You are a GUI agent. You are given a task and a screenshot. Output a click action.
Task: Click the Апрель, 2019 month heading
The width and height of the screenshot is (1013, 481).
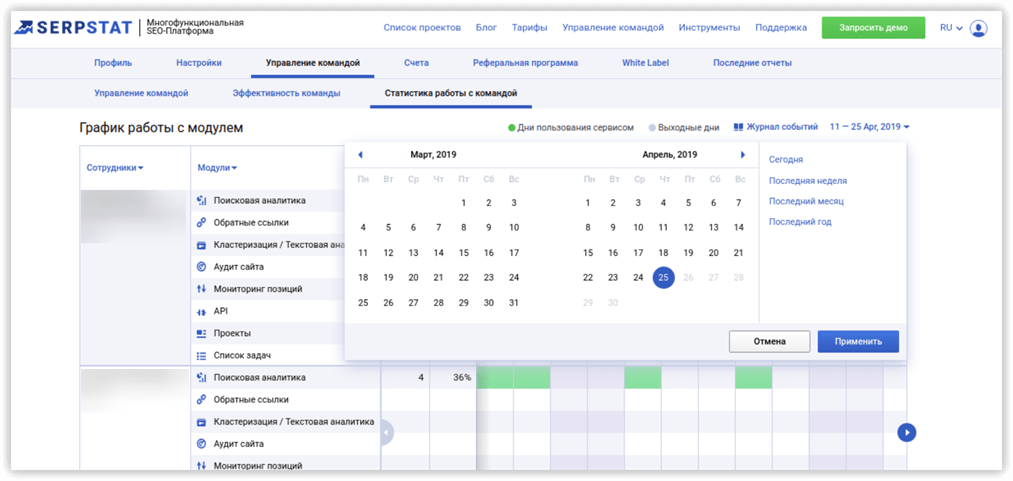tap(670, 155)
